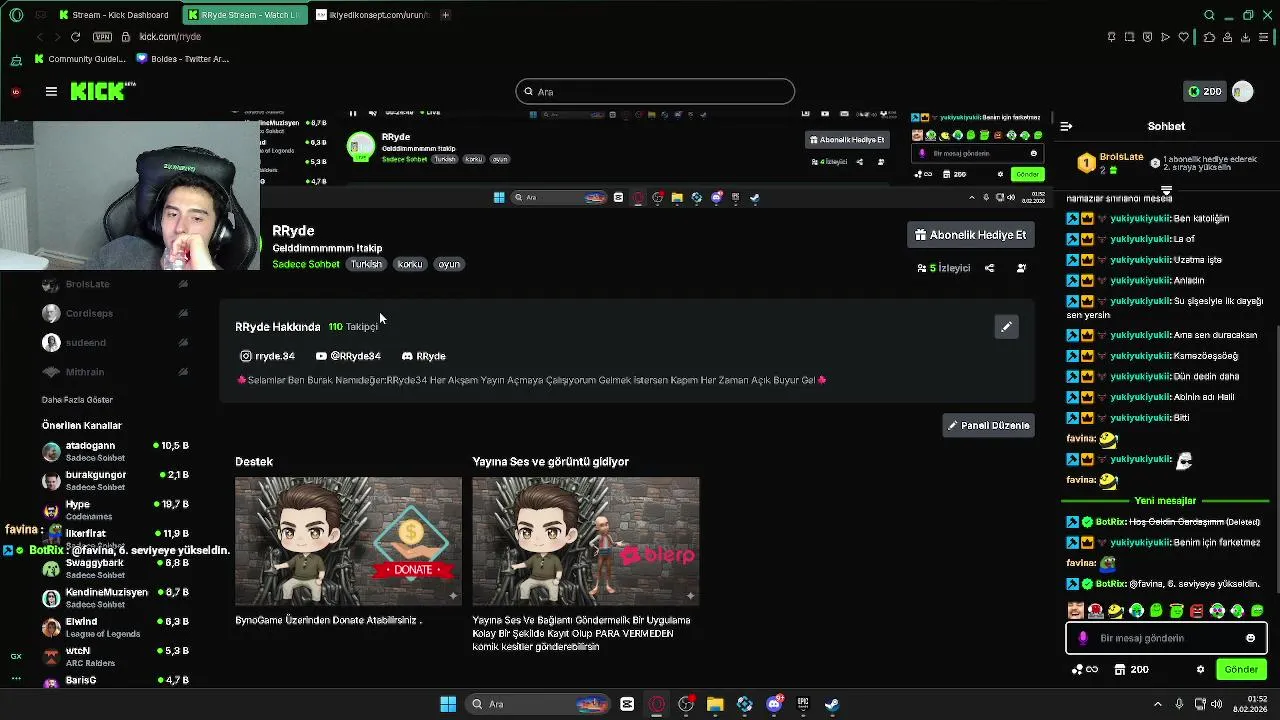The height and width of the screenshot is (720, 1280).
Task: Focus the Bir mesaj gönderin chat input
Action: [x=1166, y=638]
